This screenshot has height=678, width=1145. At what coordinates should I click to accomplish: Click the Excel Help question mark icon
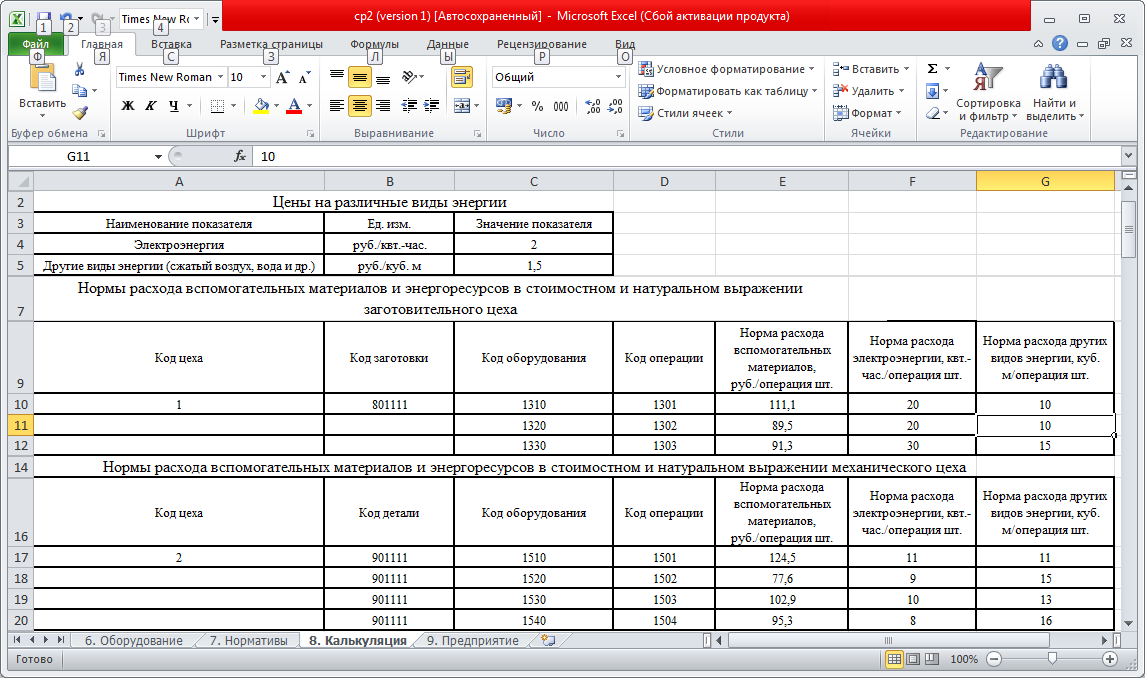pos(1060,44)
